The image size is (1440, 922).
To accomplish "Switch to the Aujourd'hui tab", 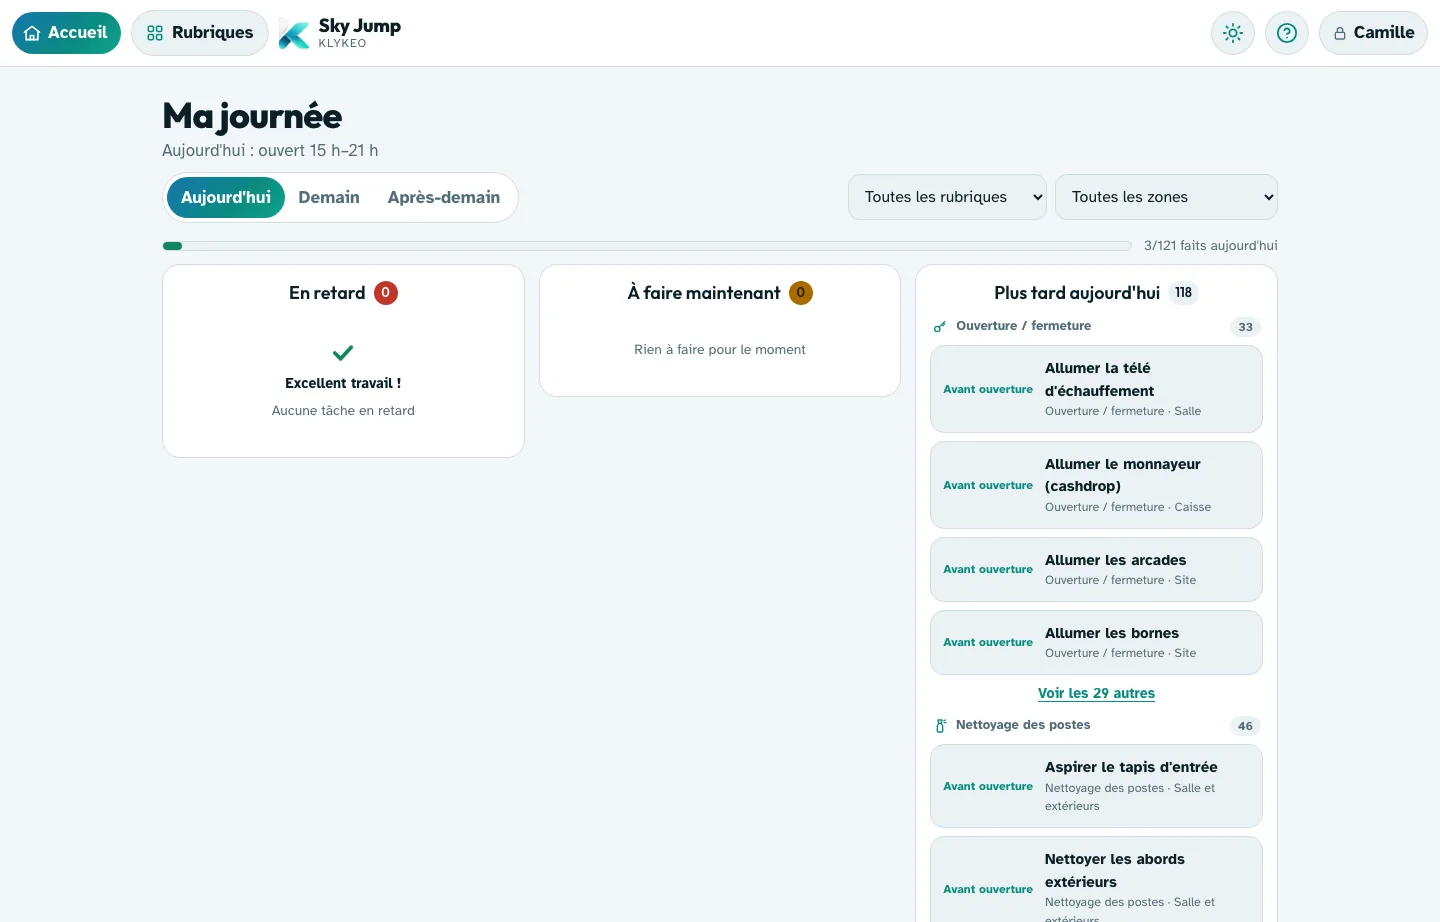I will (226, 197).
